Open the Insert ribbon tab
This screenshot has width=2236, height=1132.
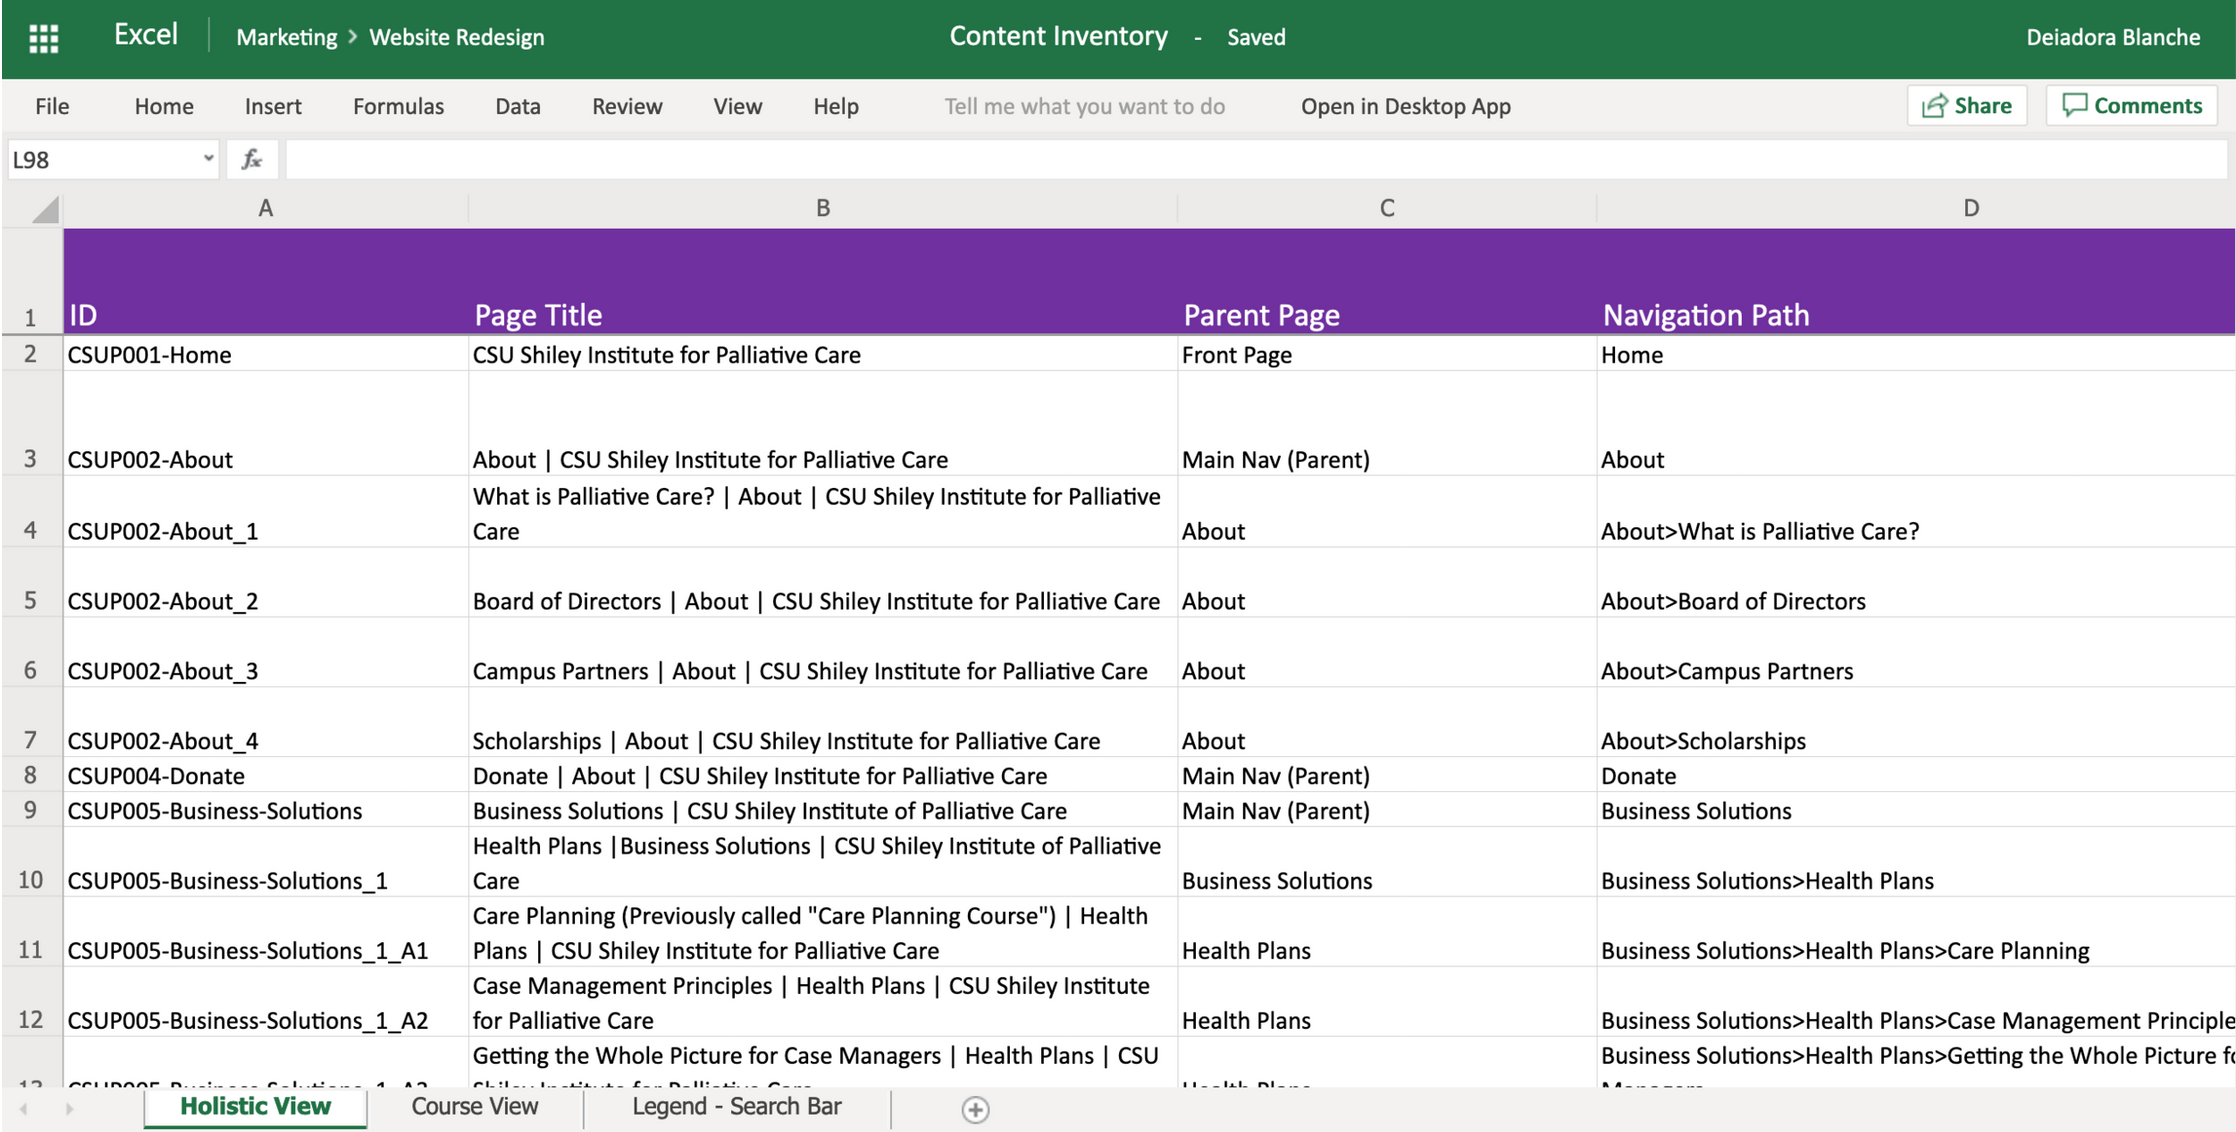pyautogui.click(x=273, y=106)
